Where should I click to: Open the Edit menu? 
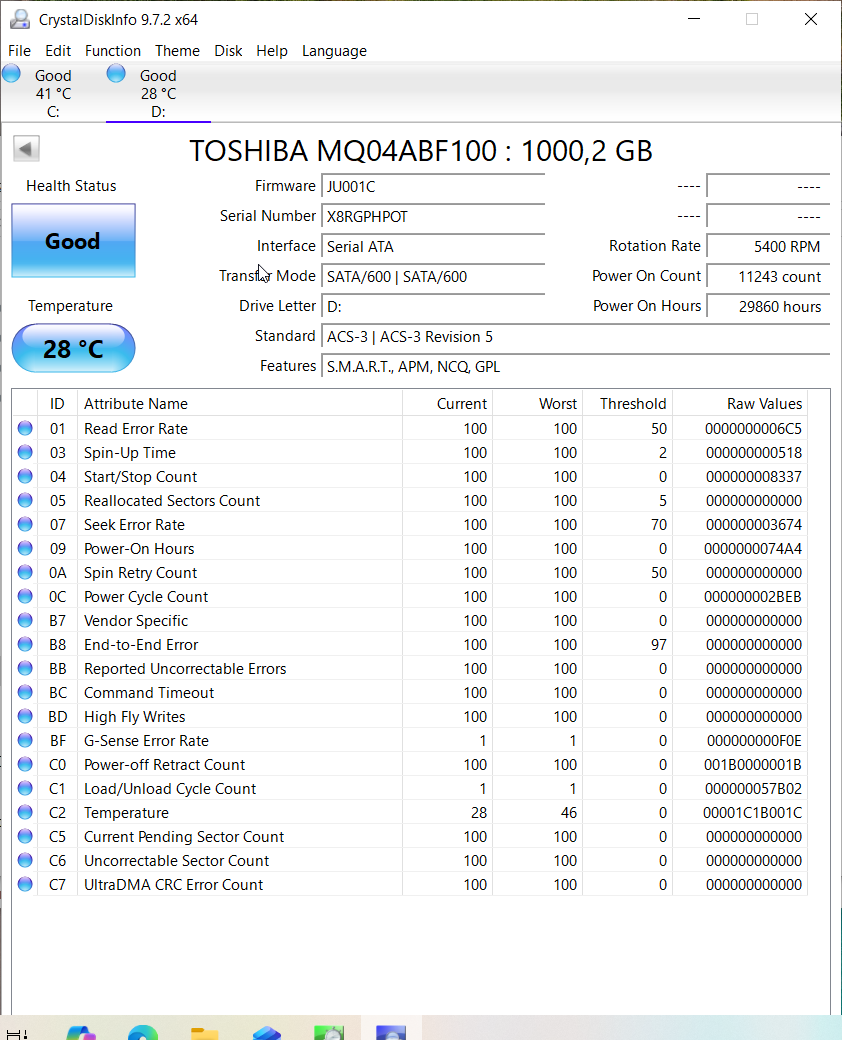click(58, 51)
